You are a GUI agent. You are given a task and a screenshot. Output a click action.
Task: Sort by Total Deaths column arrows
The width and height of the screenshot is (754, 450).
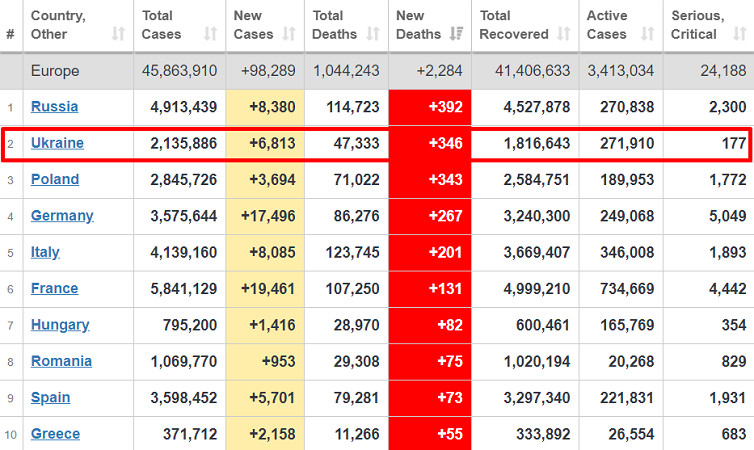pyautogui.click(x=373, y=34)
